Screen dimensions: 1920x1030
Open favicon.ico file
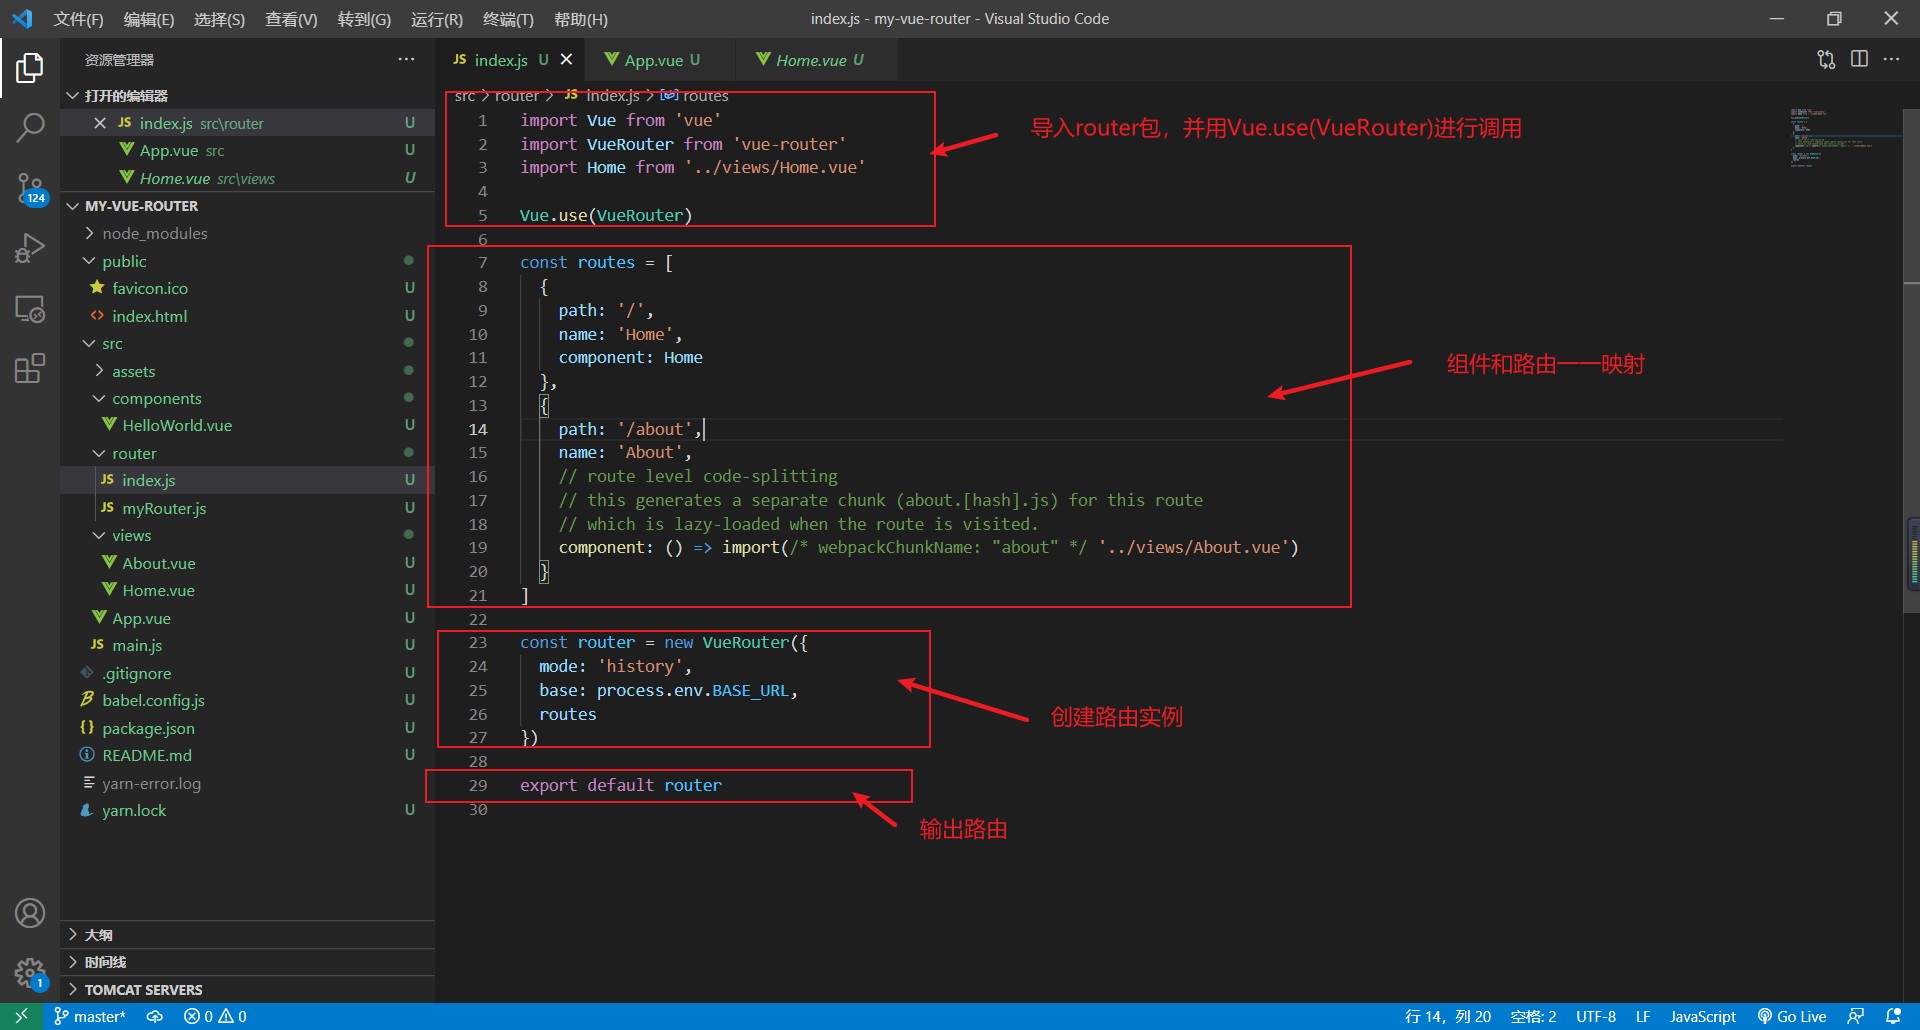coord(247,288)
